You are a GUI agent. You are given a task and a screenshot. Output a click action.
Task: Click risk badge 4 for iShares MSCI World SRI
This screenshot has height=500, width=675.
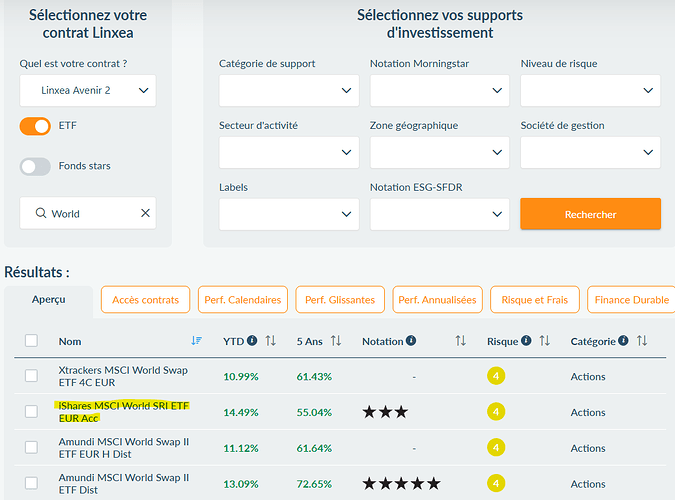pyautogui.click(x=496, y=412)
